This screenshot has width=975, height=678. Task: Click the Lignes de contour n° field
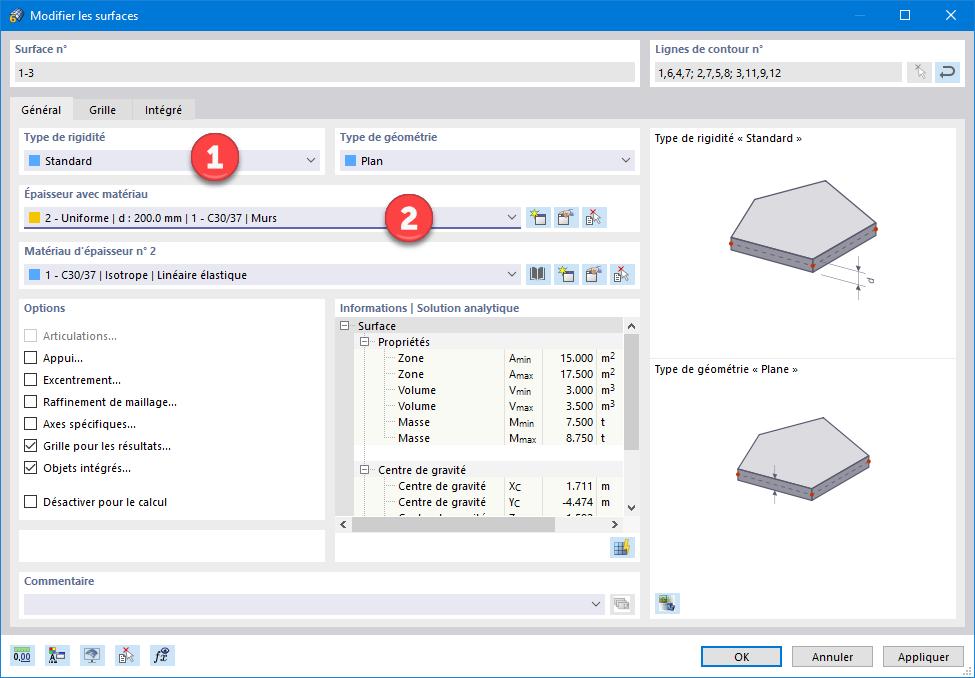click(x=778, y=73)
